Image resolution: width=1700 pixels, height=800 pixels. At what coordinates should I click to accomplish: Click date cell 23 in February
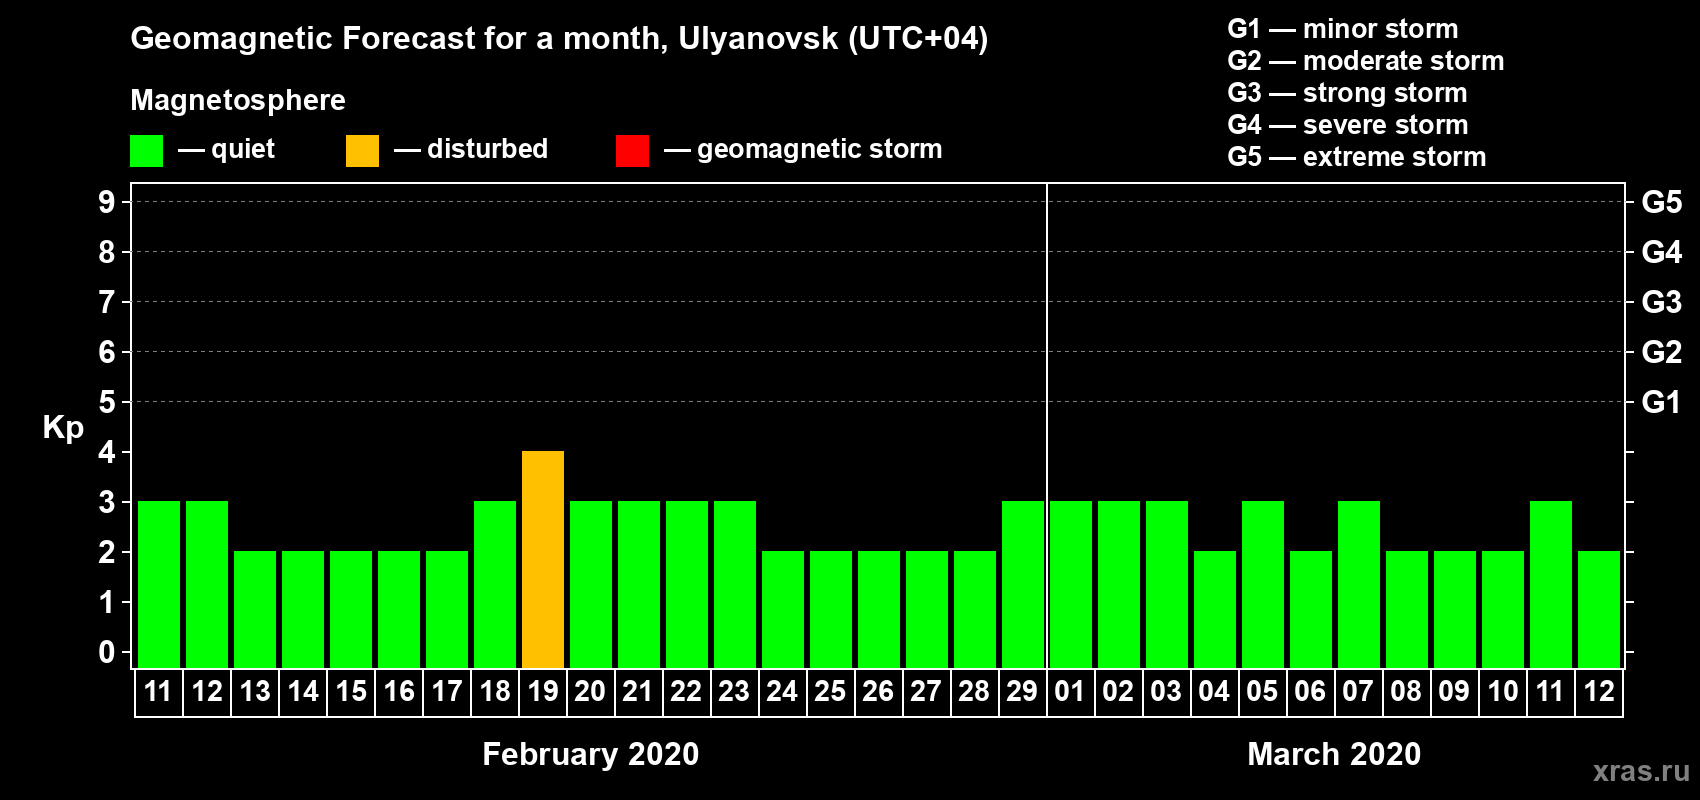(x=735, y=692)
